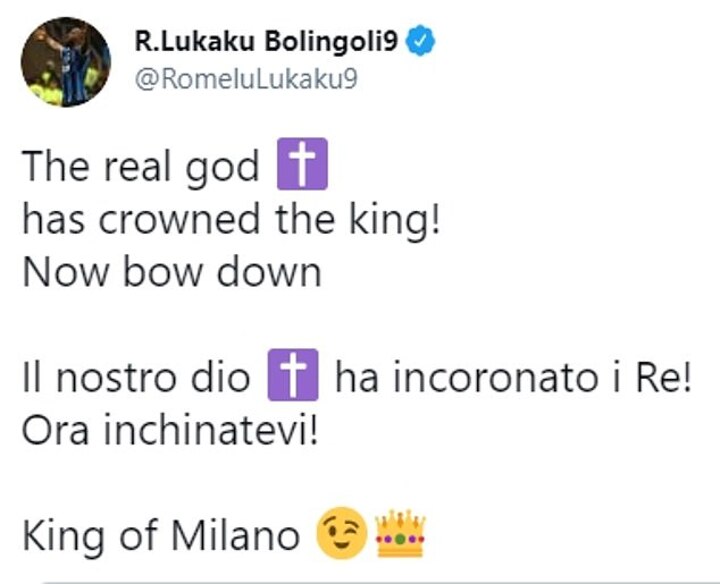Click the display name R.Lukaku Bolingoli9

(269, 43)
